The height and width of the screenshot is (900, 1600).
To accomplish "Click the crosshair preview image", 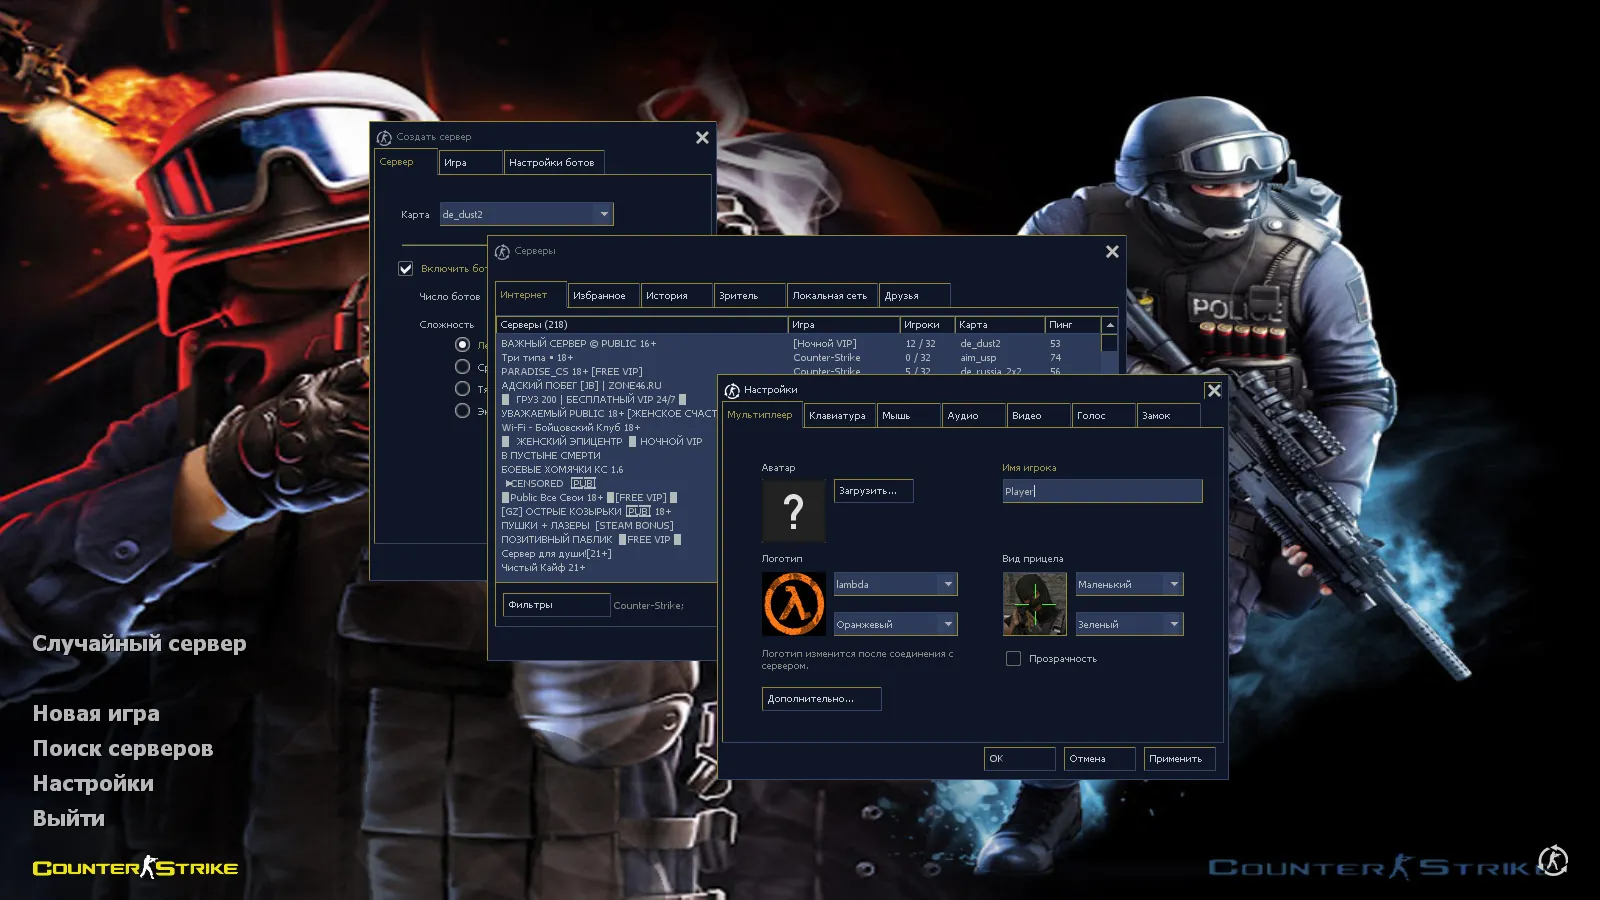I will [1034, 604].
